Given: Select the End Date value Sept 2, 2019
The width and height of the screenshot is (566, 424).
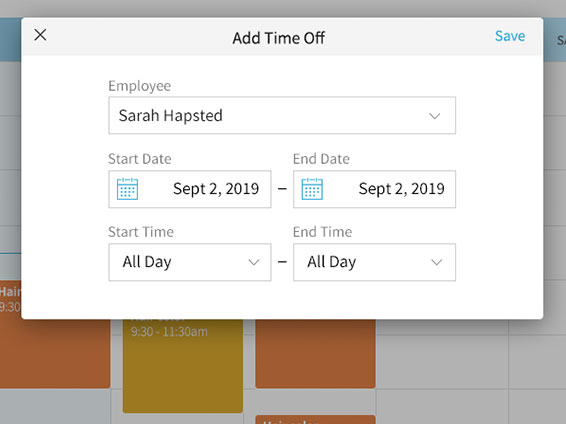Looking at the screenshot, I should (401, 189).
